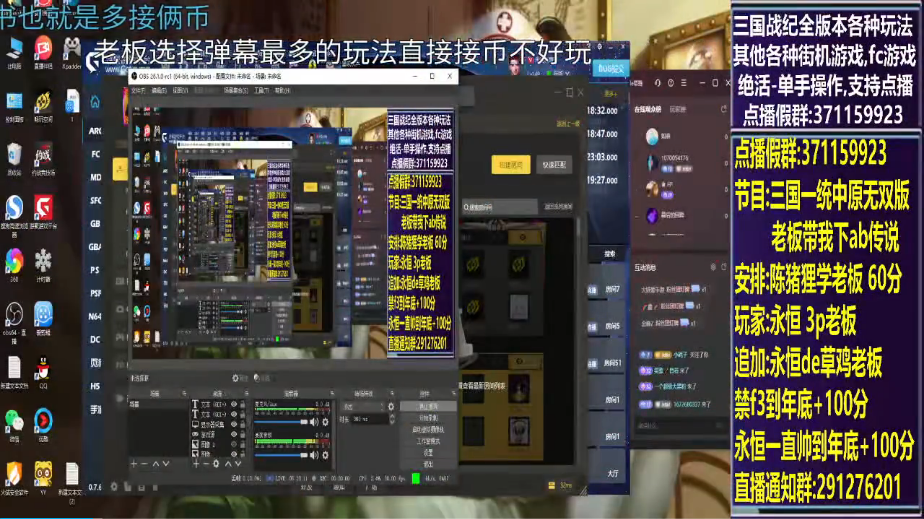Open source properties gear in sources toolbar
Viewport: 924px width, 519px height.
(216, 464)
